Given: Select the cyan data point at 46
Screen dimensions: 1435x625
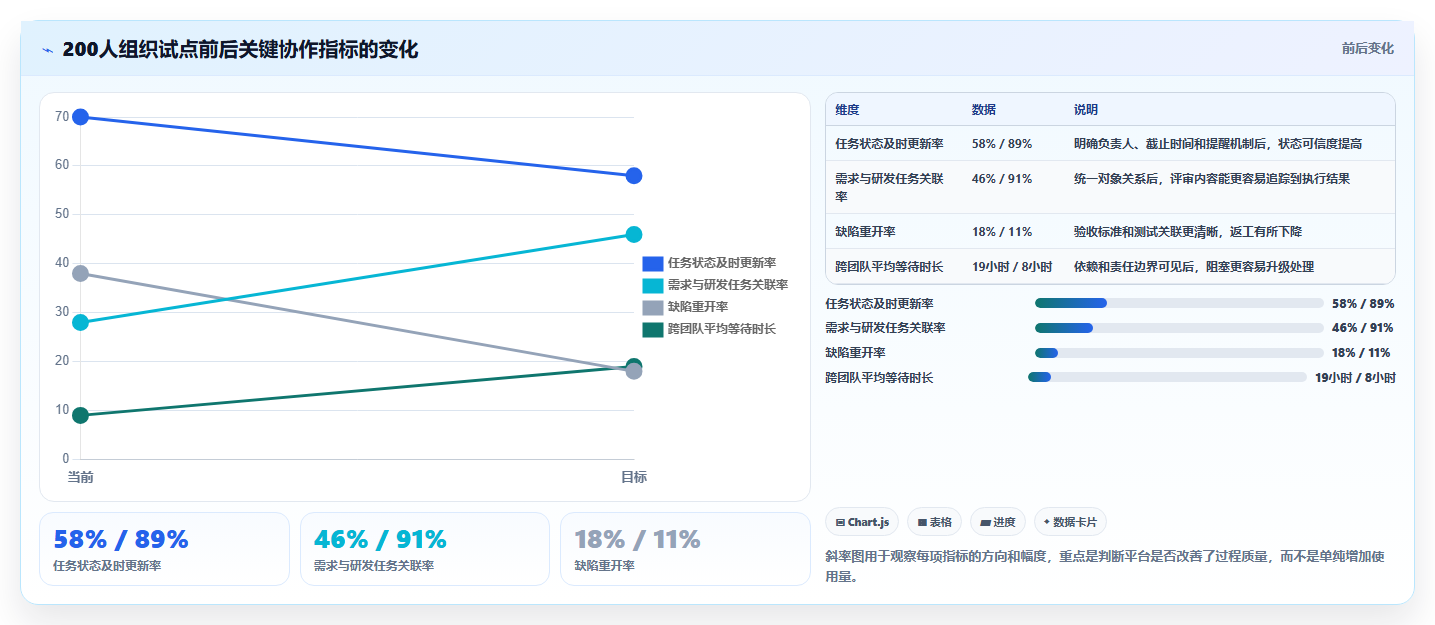Looking at the screenshot, I should 634,234.
